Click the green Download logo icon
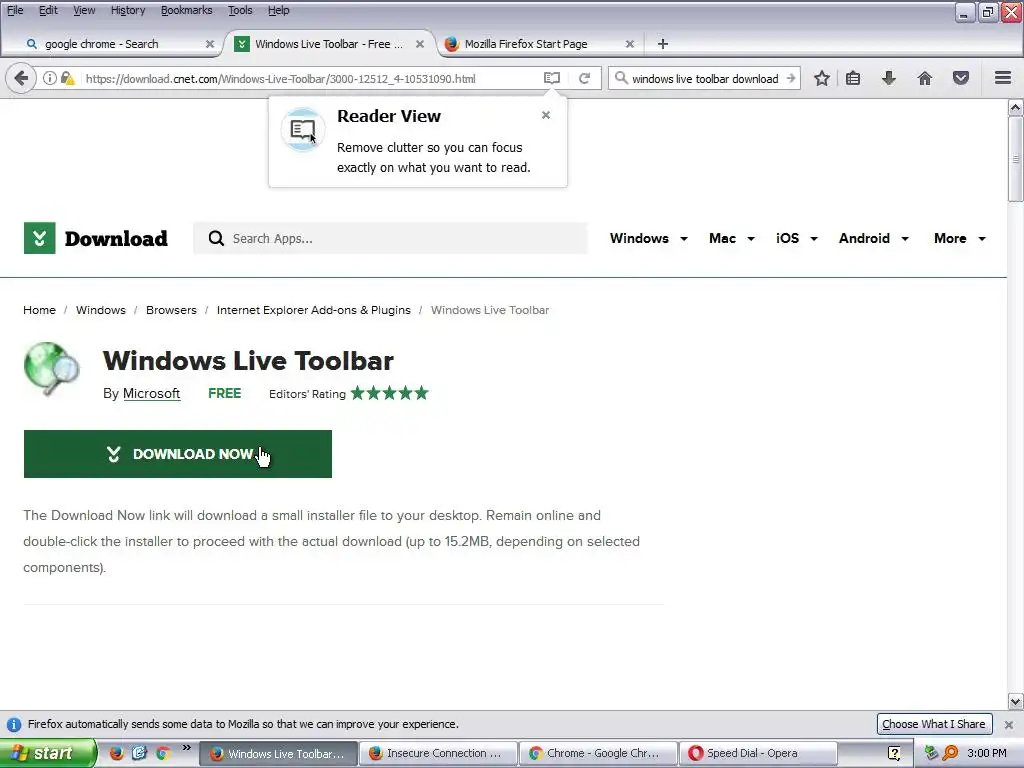The image size is (1024, 768). [39, 238]
